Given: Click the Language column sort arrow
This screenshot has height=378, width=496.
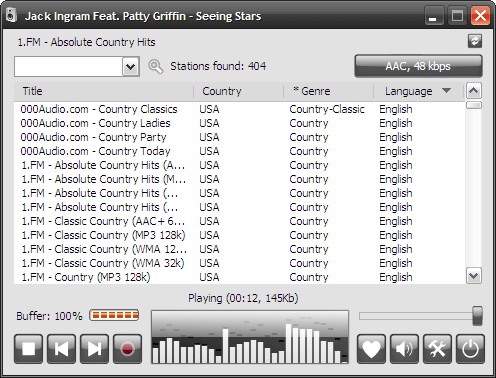Looking at the screenshot, I should [446, 90].
